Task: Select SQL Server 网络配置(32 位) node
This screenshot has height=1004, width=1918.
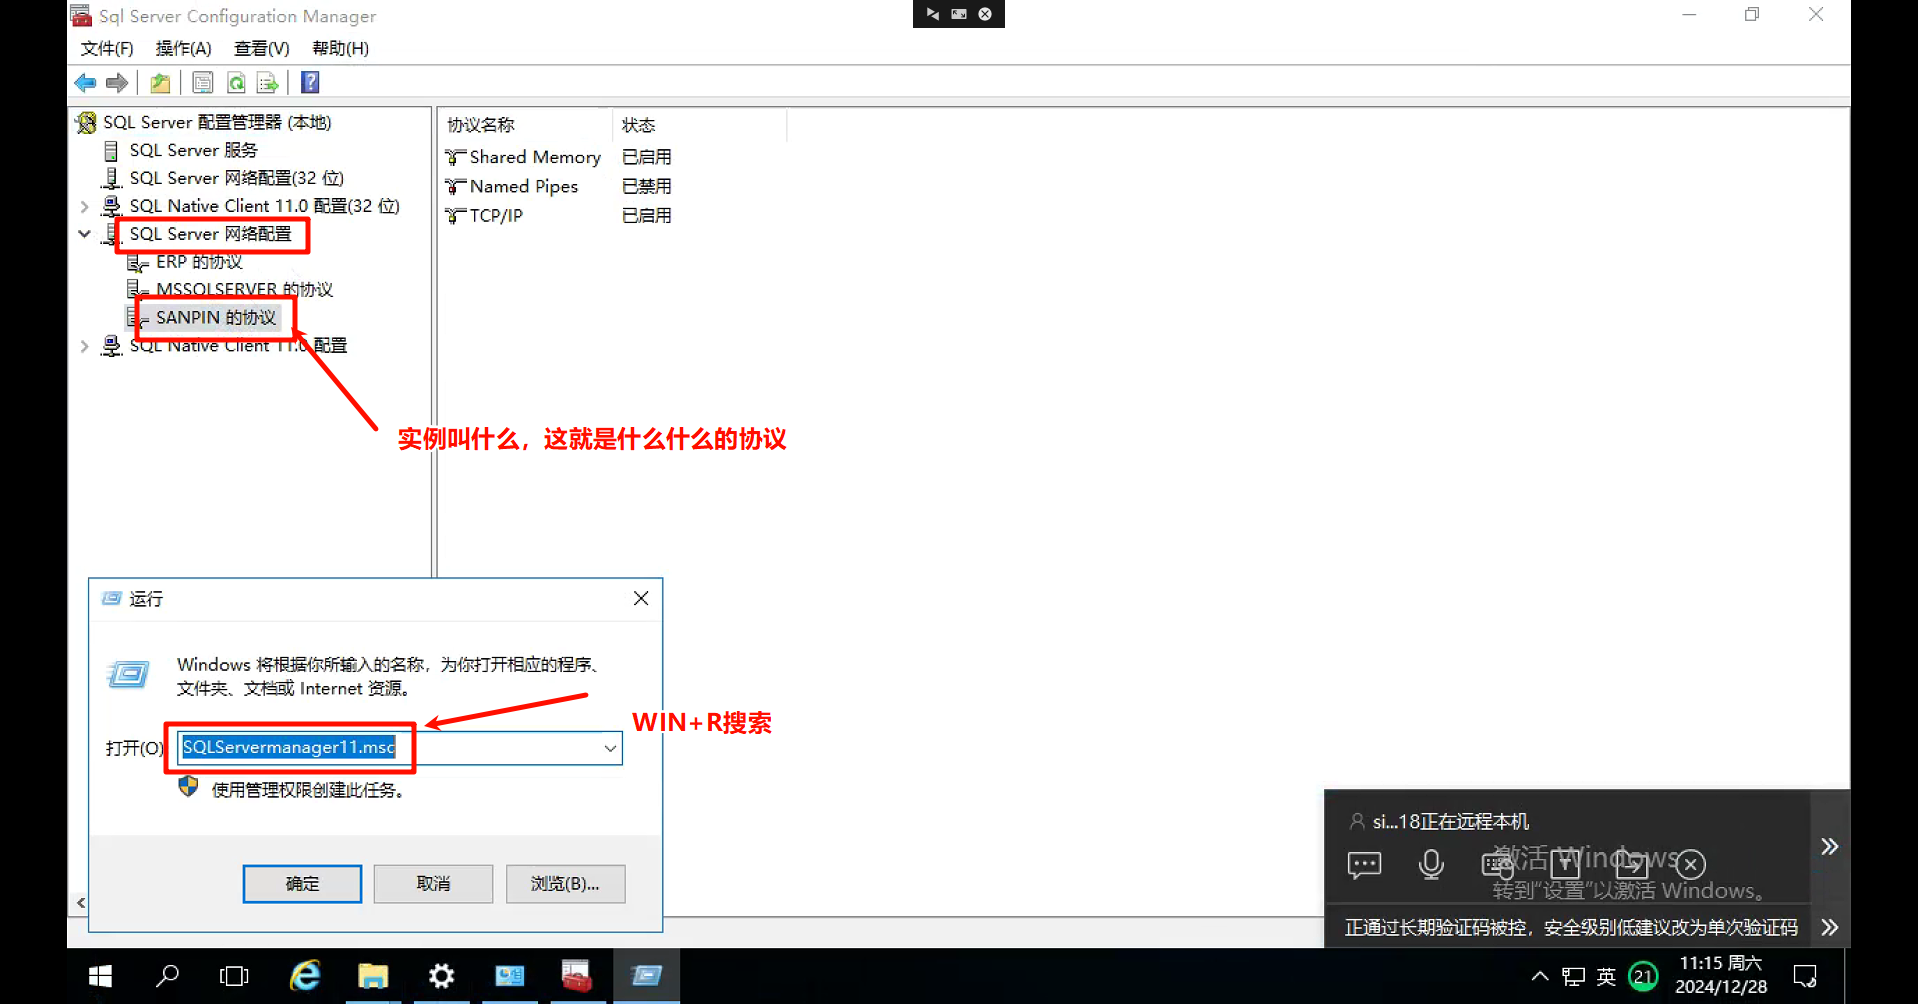Action: point(236,178)
